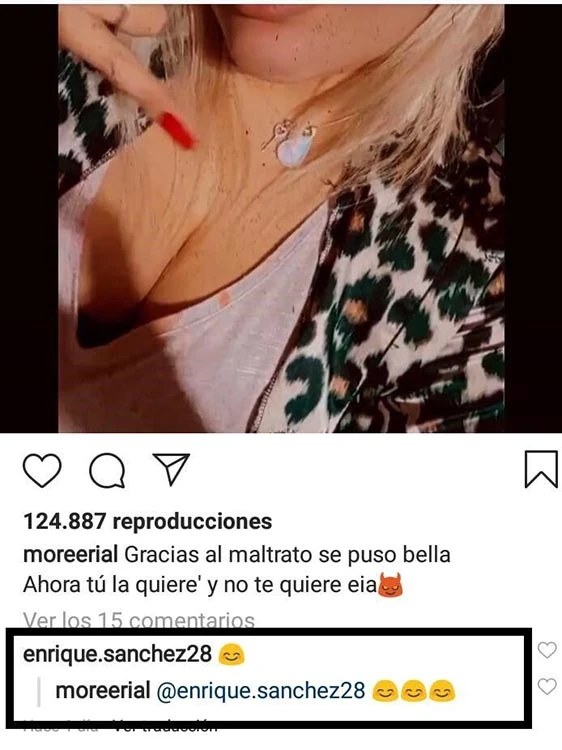562x750 pixels.
Task: Click the red devil emoji in caption
Action: click(x=391, y=585)
